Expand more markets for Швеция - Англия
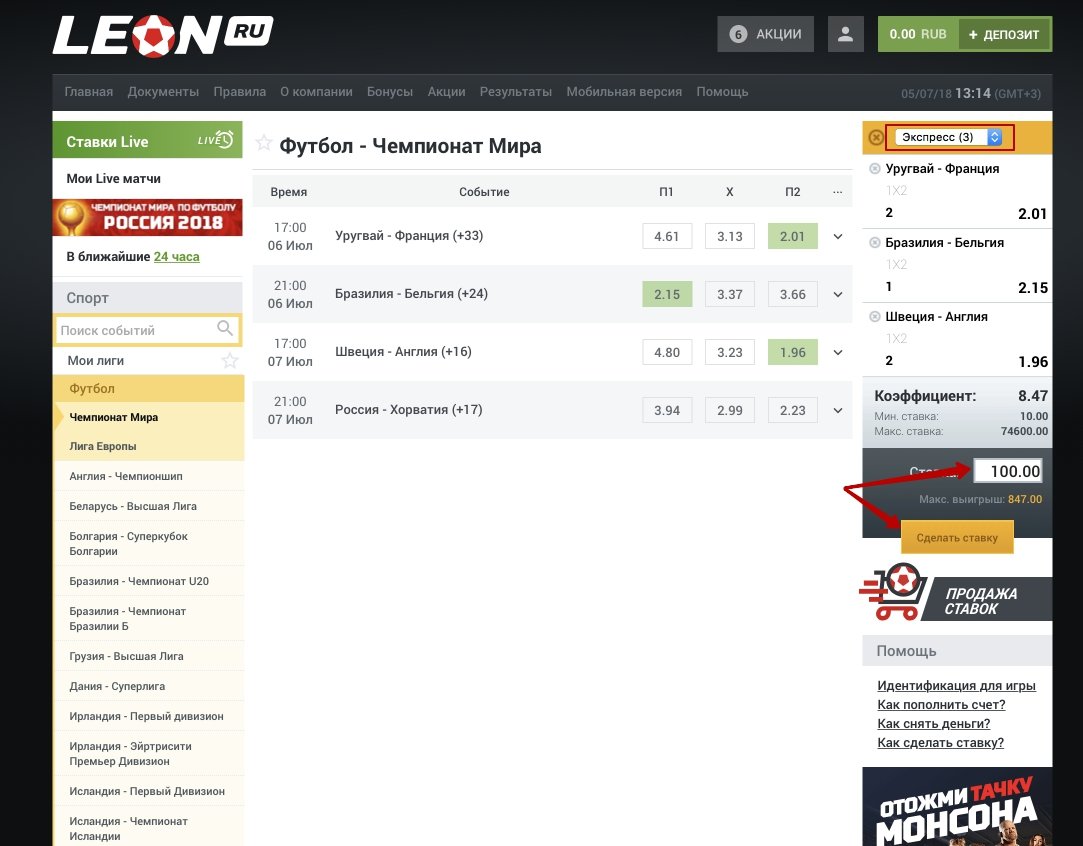 (x=838, y=352)
